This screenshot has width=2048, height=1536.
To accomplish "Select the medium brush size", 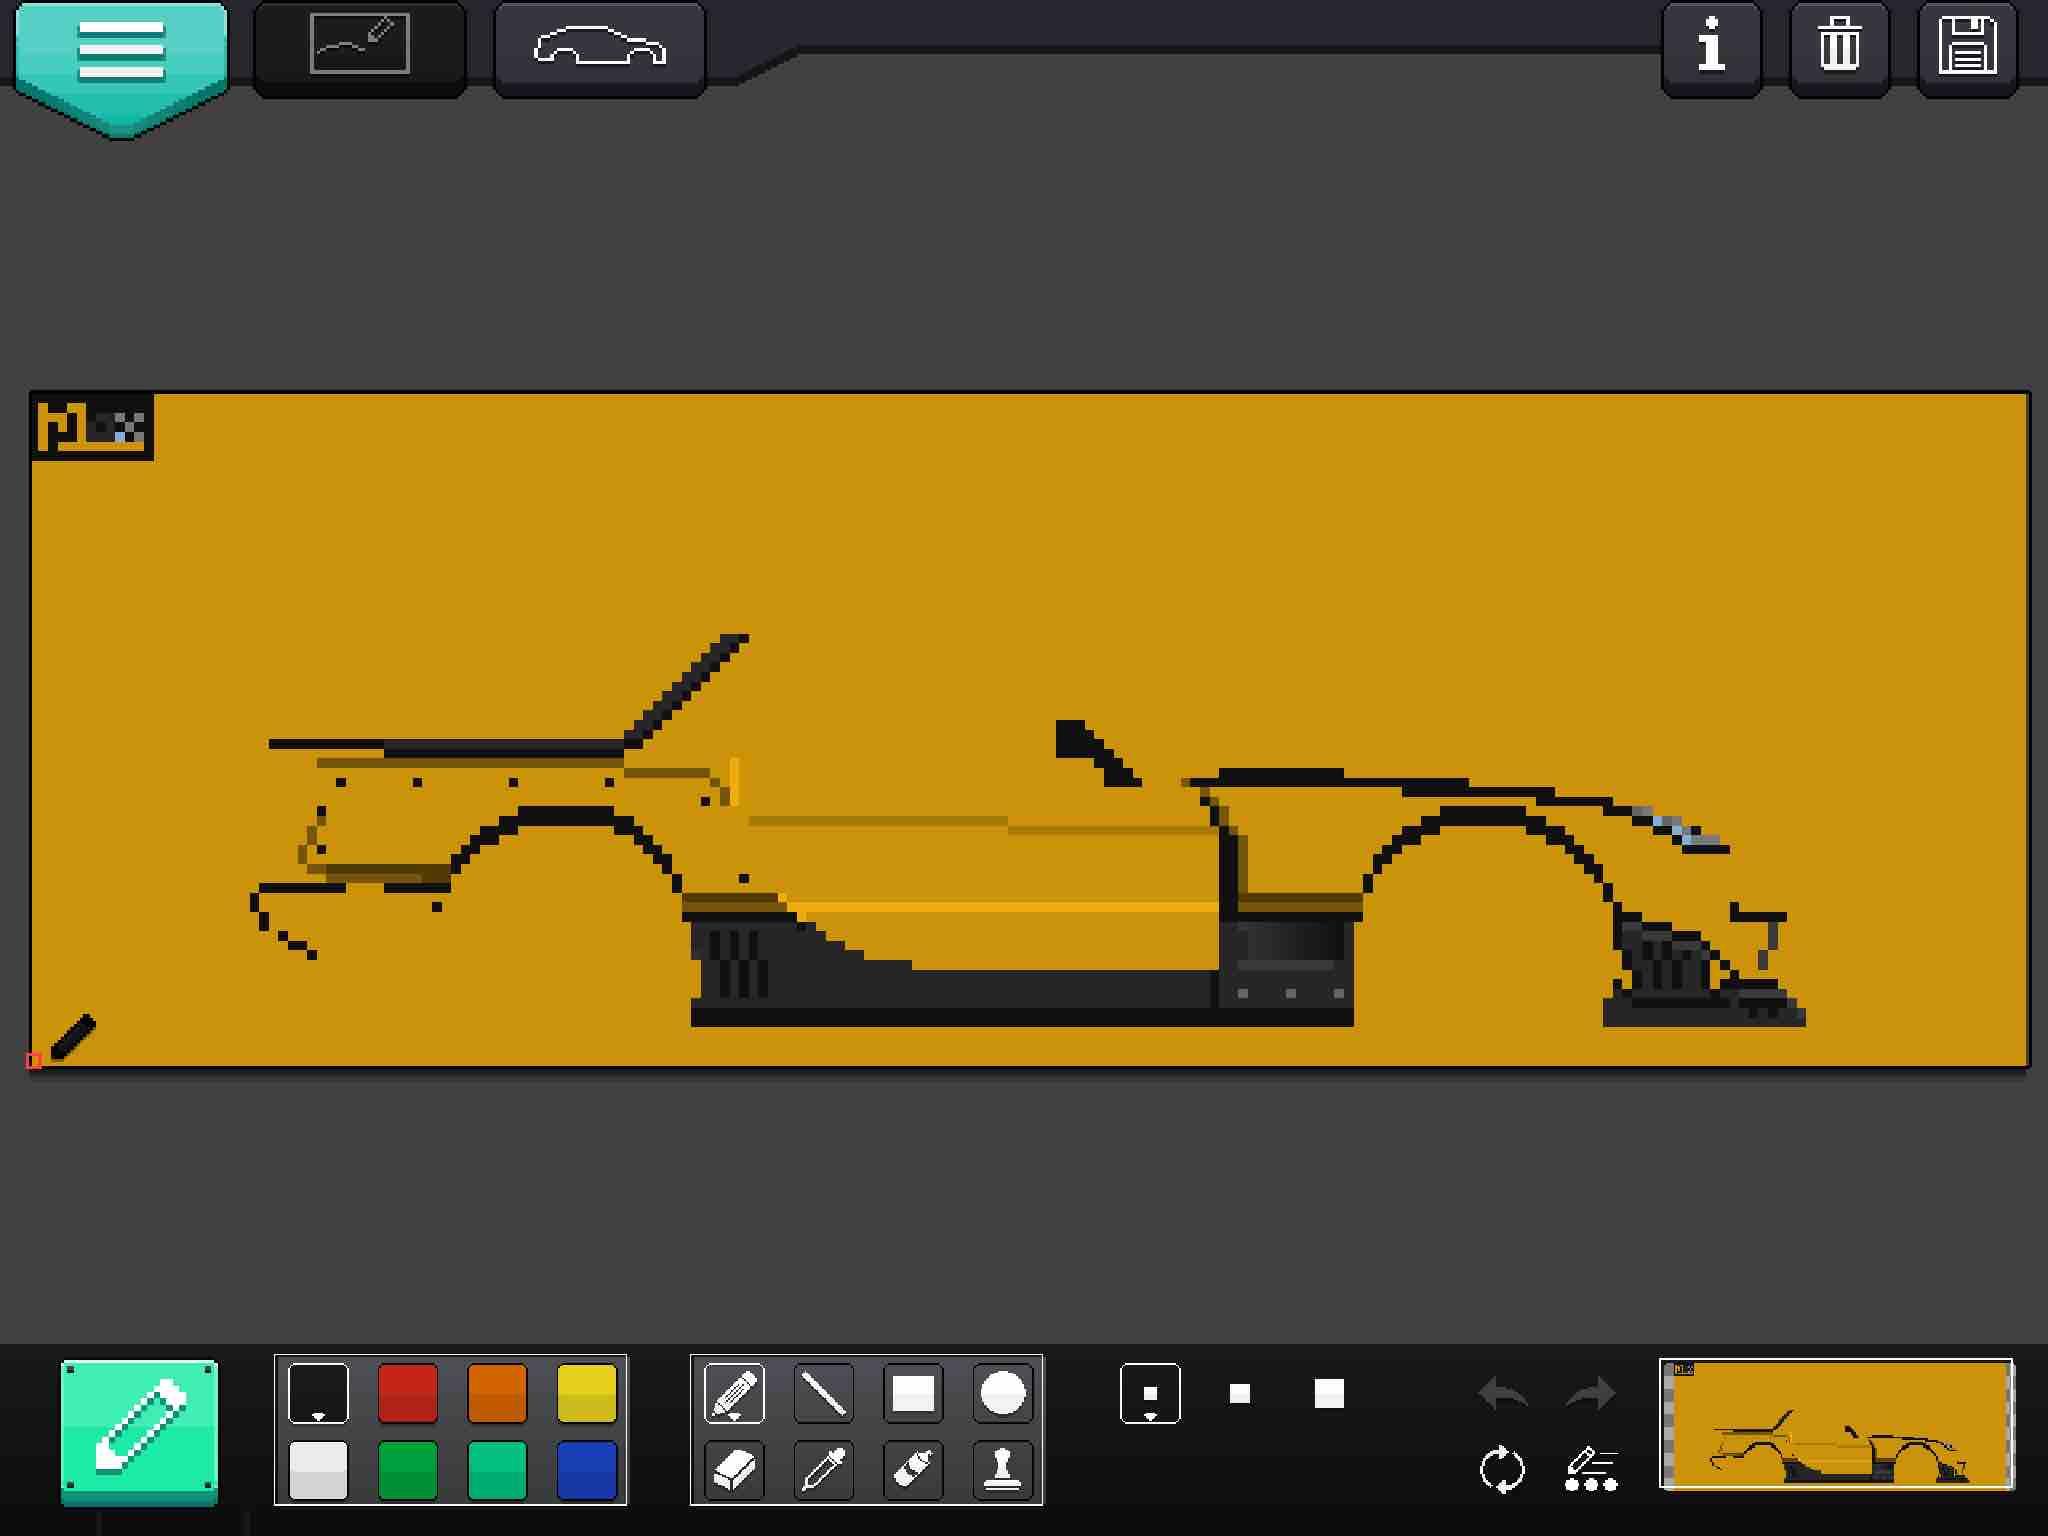I will [1239, 1392].
